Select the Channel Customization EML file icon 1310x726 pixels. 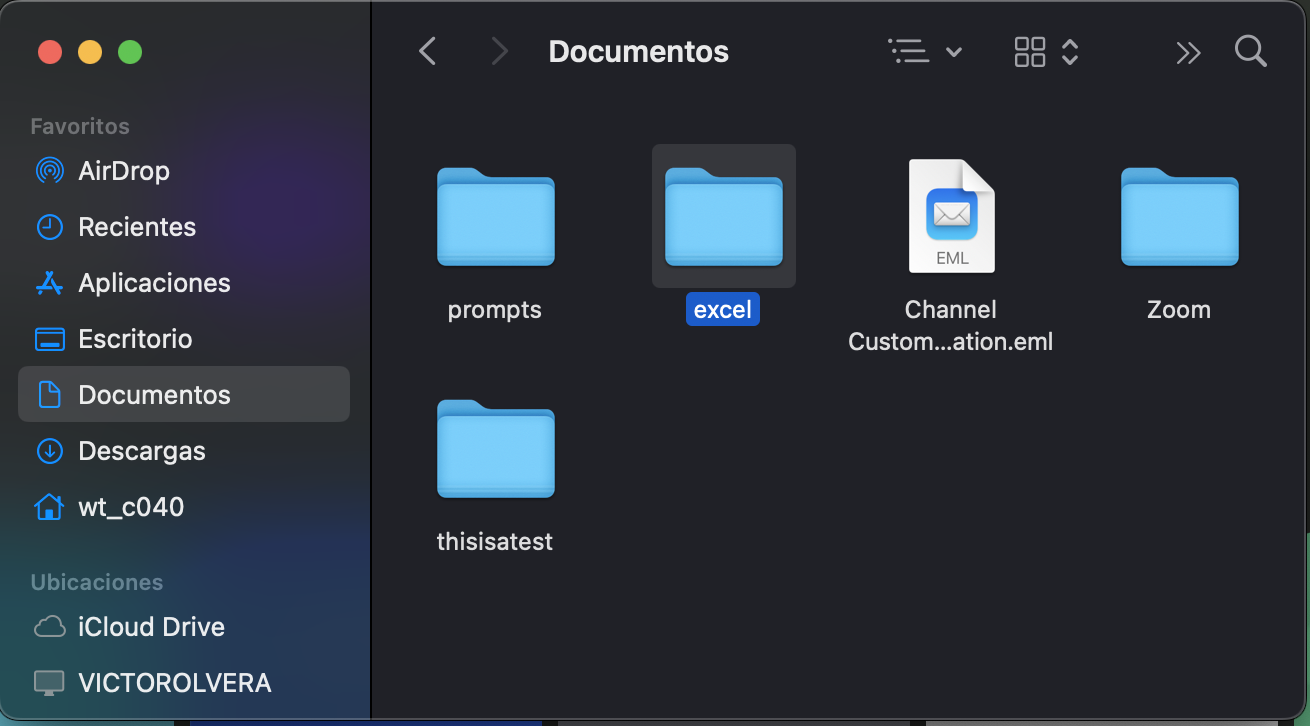951,216
